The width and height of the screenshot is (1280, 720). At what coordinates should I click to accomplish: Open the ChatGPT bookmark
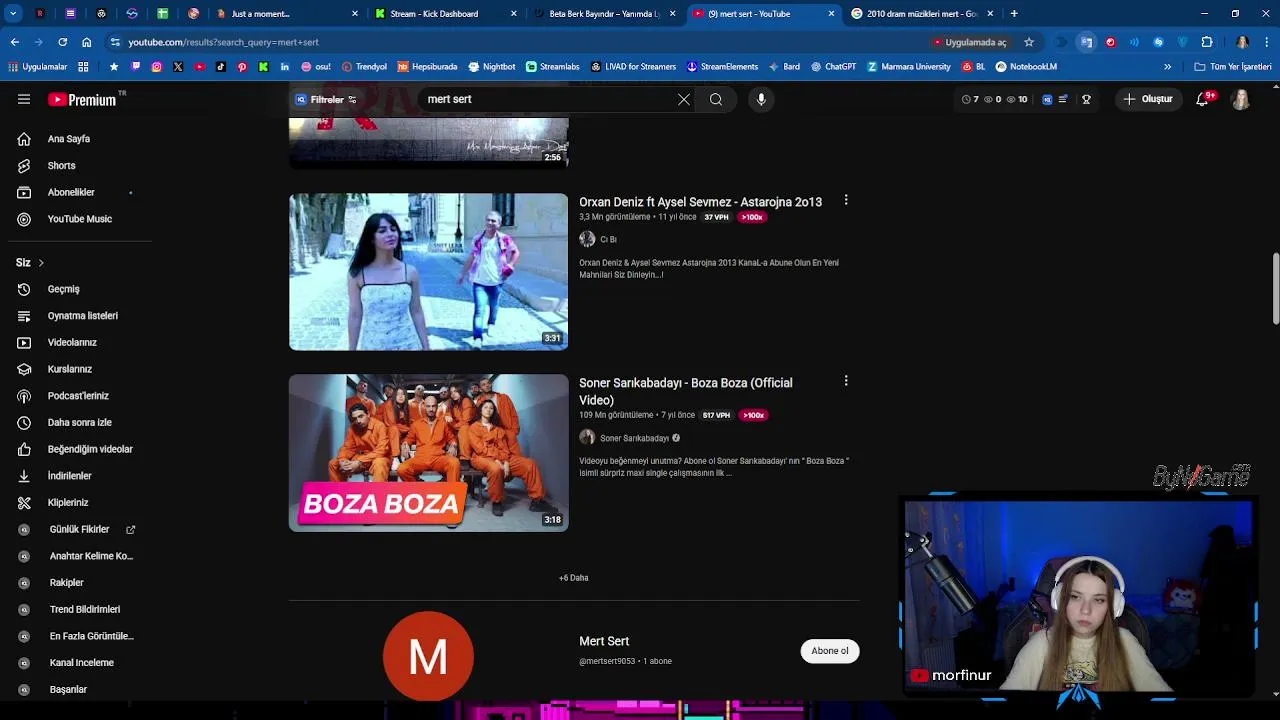pos(833,67)
